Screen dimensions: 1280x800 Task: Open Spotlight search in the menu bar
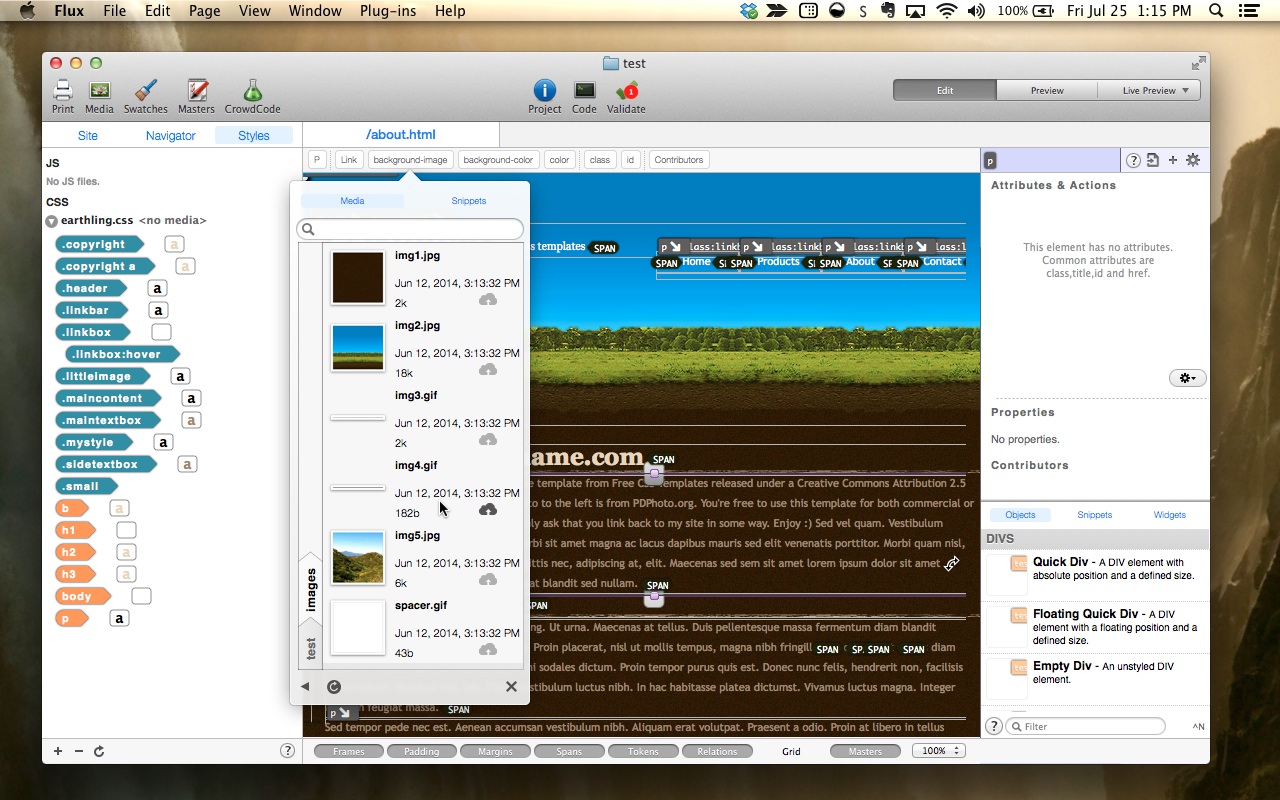1216,11
